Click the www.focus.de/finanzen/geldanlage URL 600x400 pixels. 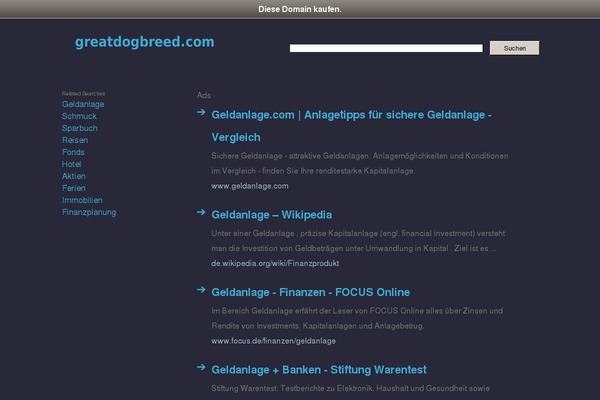274,341
